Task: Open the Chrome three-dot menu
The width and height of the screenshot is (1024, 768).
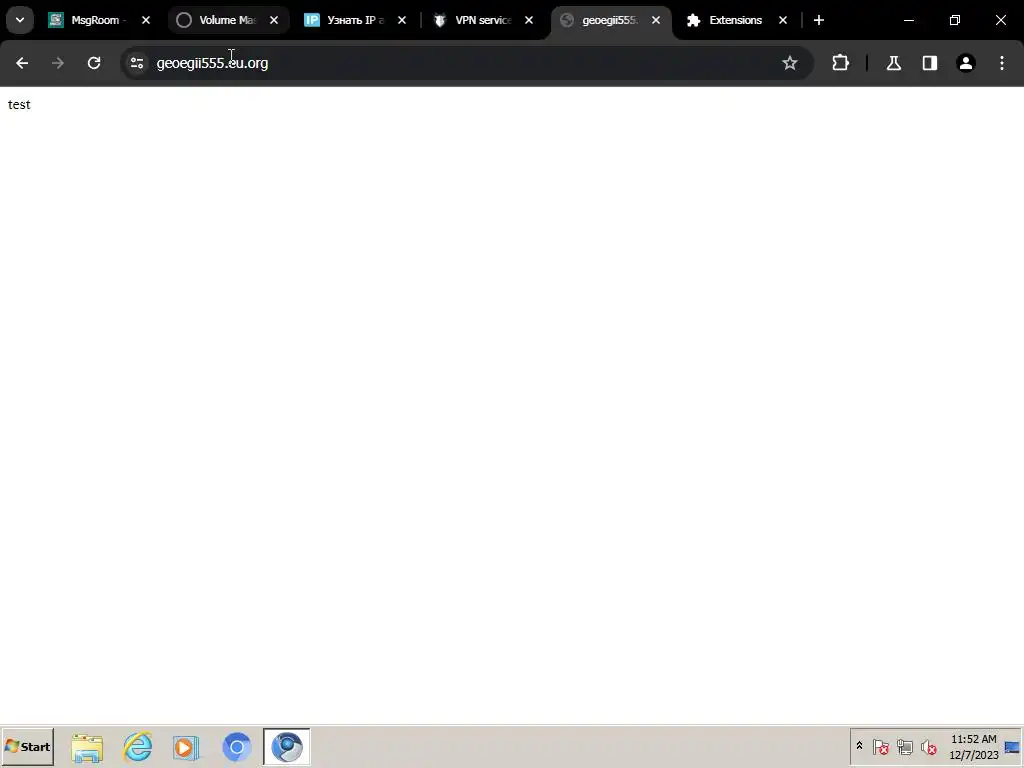Action: [x=1002, y=63]
